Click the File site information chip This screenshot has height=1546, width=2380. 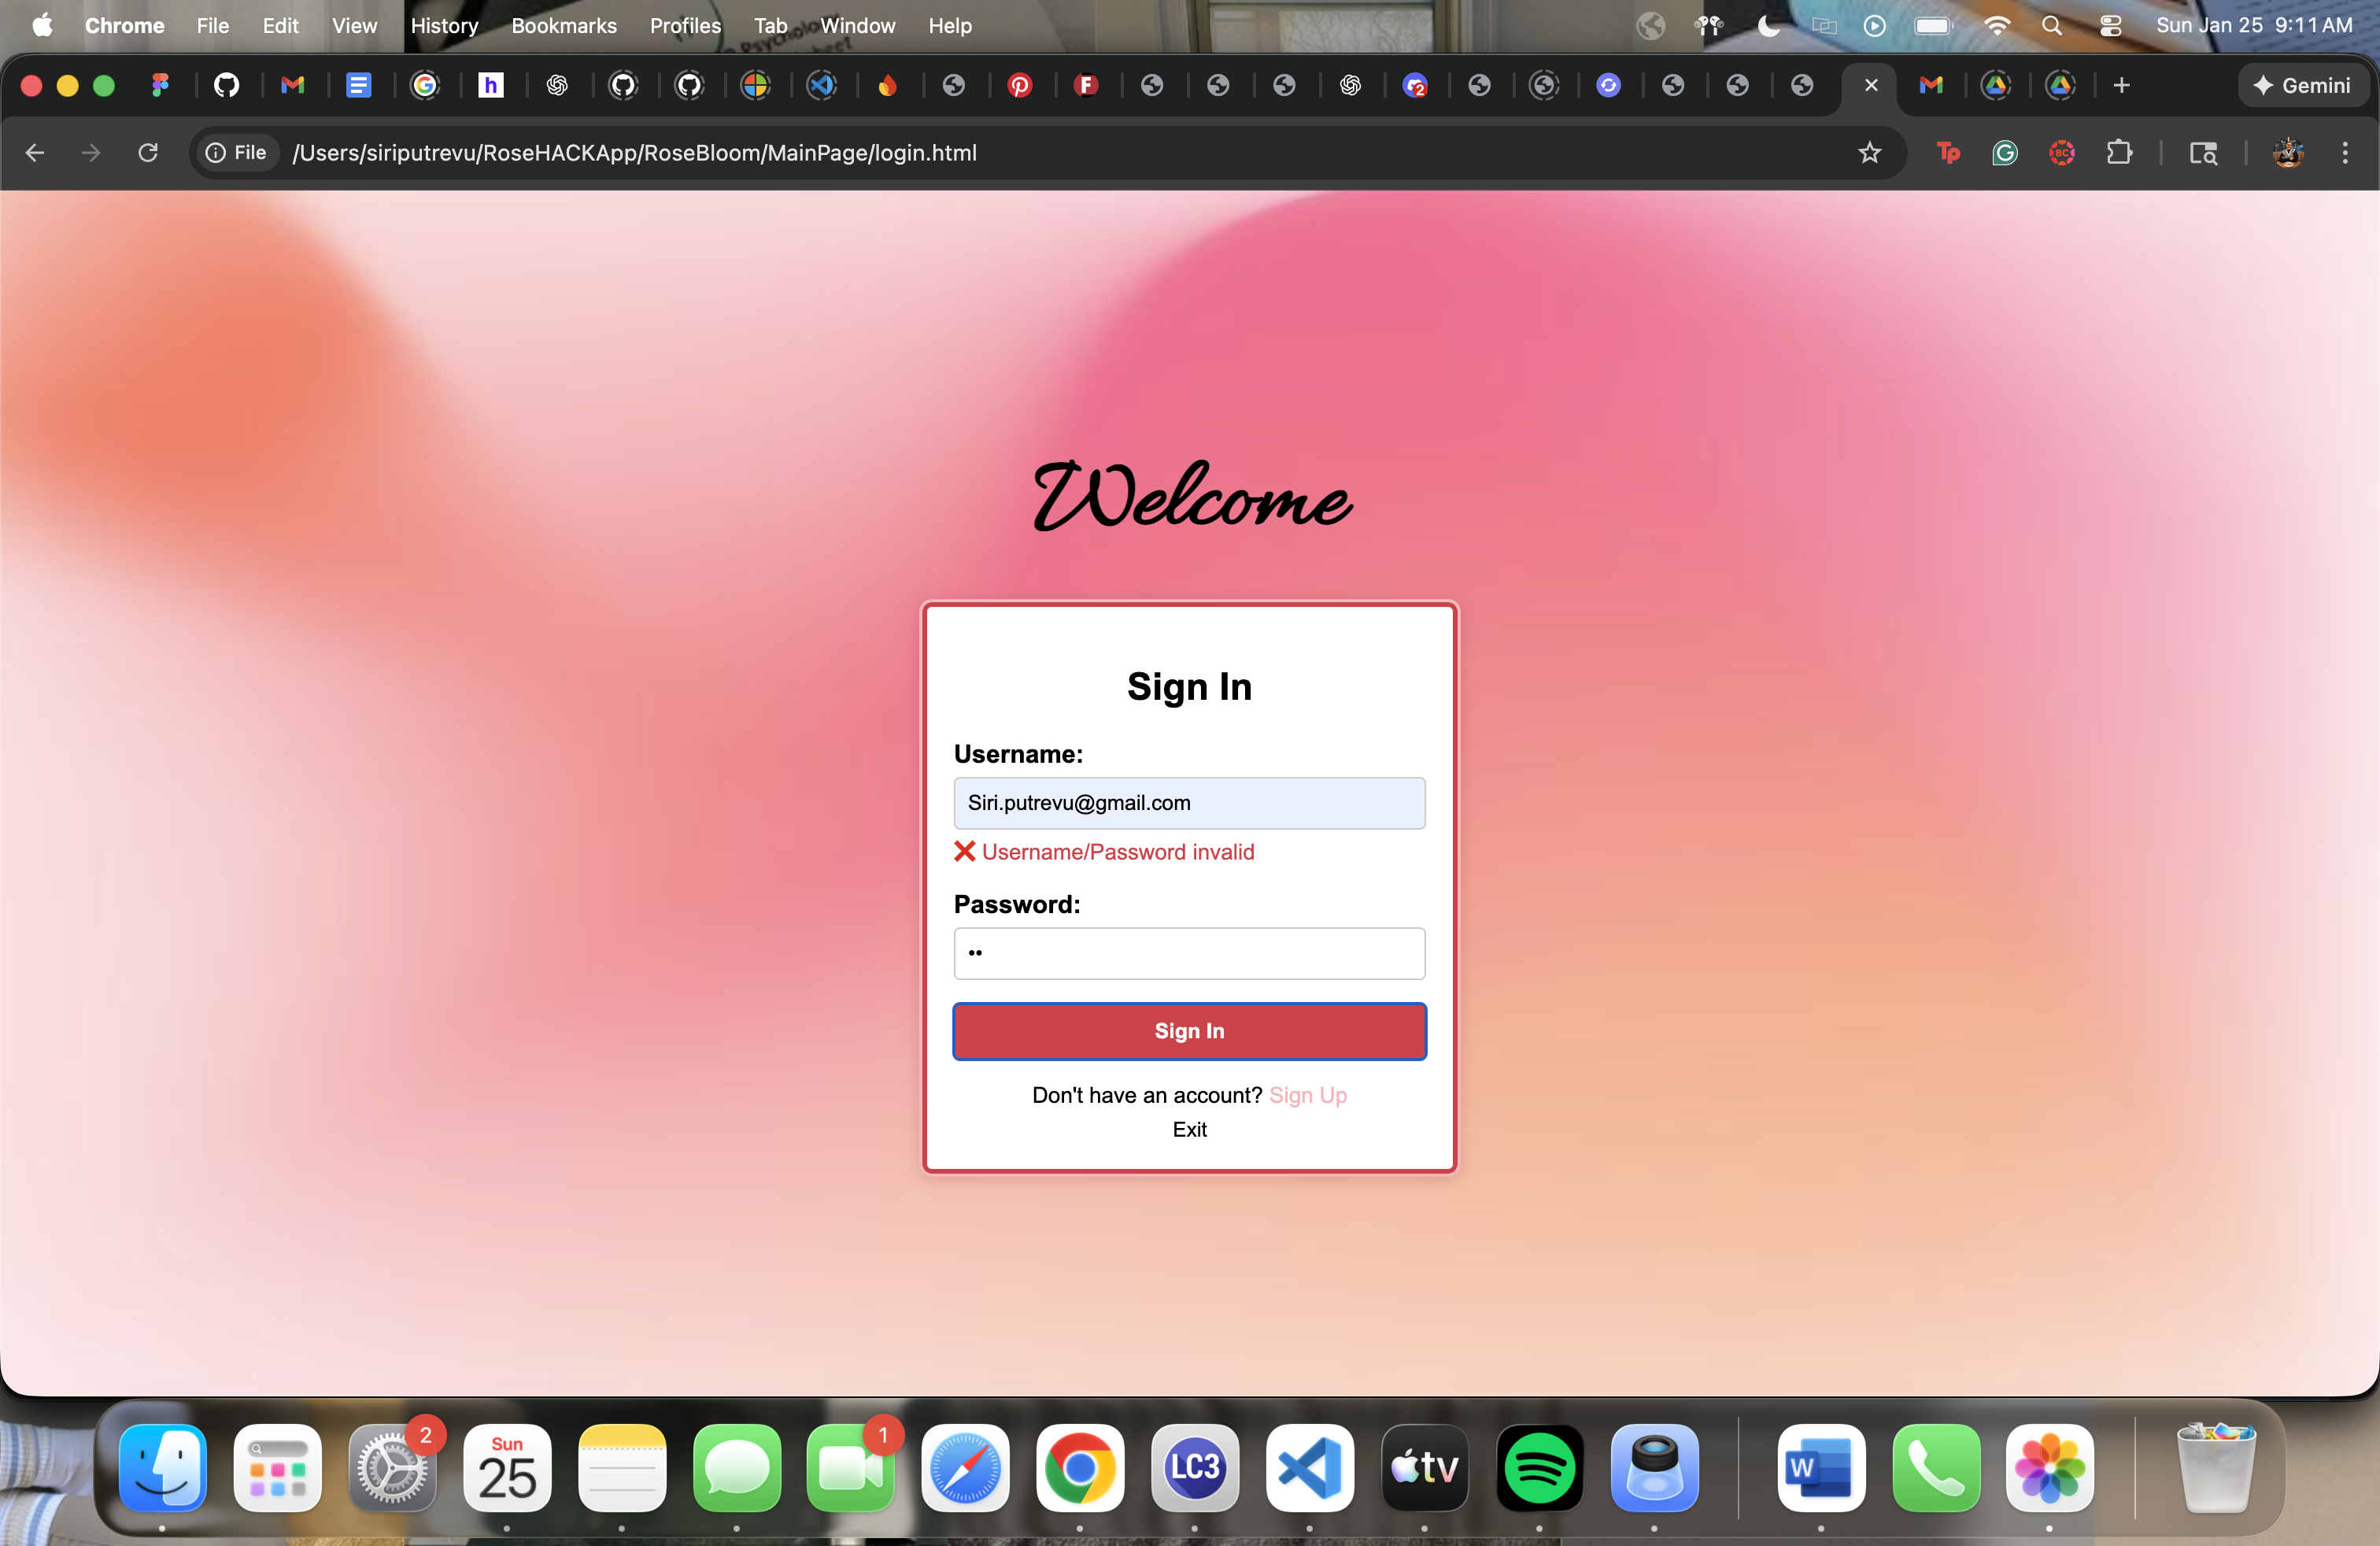[x=236, y=153]
